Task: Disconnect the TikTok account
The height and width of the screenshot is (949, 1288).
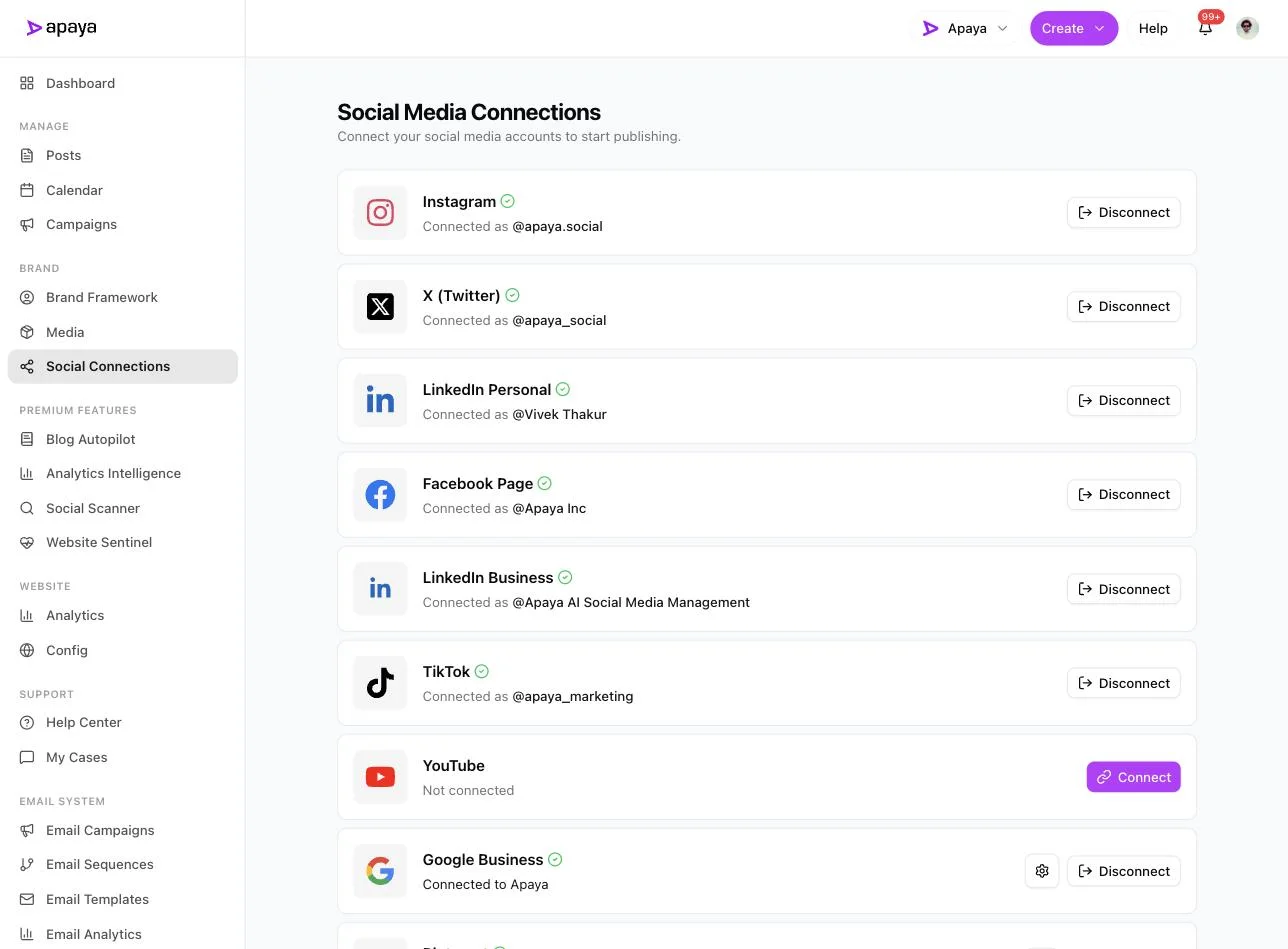Action: [1124, 683]
